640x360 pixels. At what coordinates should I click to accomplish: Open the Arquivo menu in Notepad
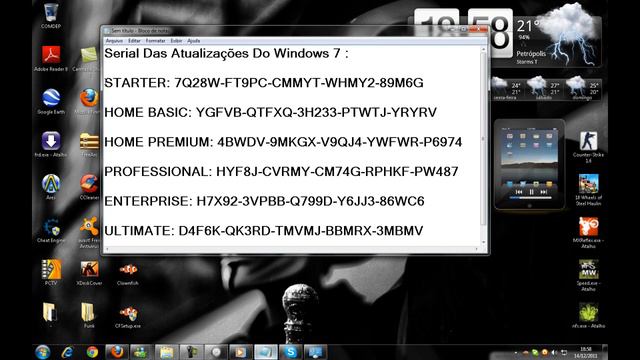[x=114, y=41]
